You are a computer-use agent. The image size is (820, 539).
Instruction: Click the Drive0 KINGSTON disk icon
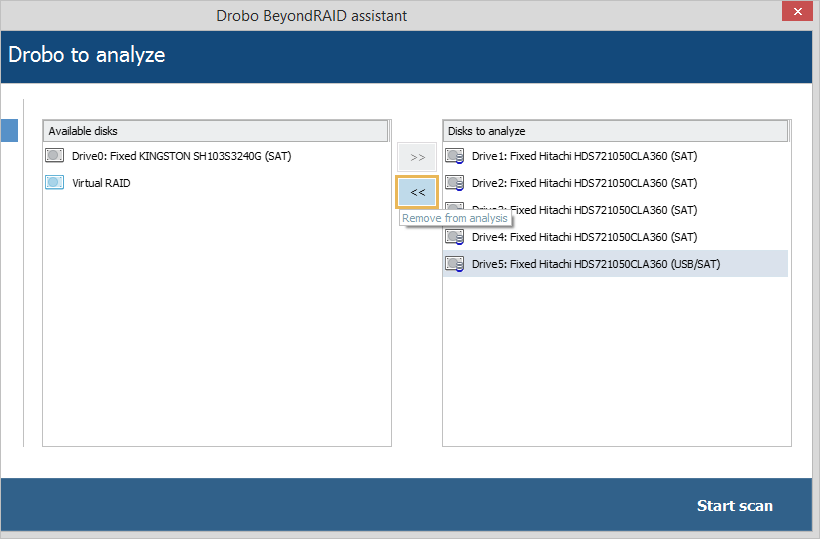point(54,155)
